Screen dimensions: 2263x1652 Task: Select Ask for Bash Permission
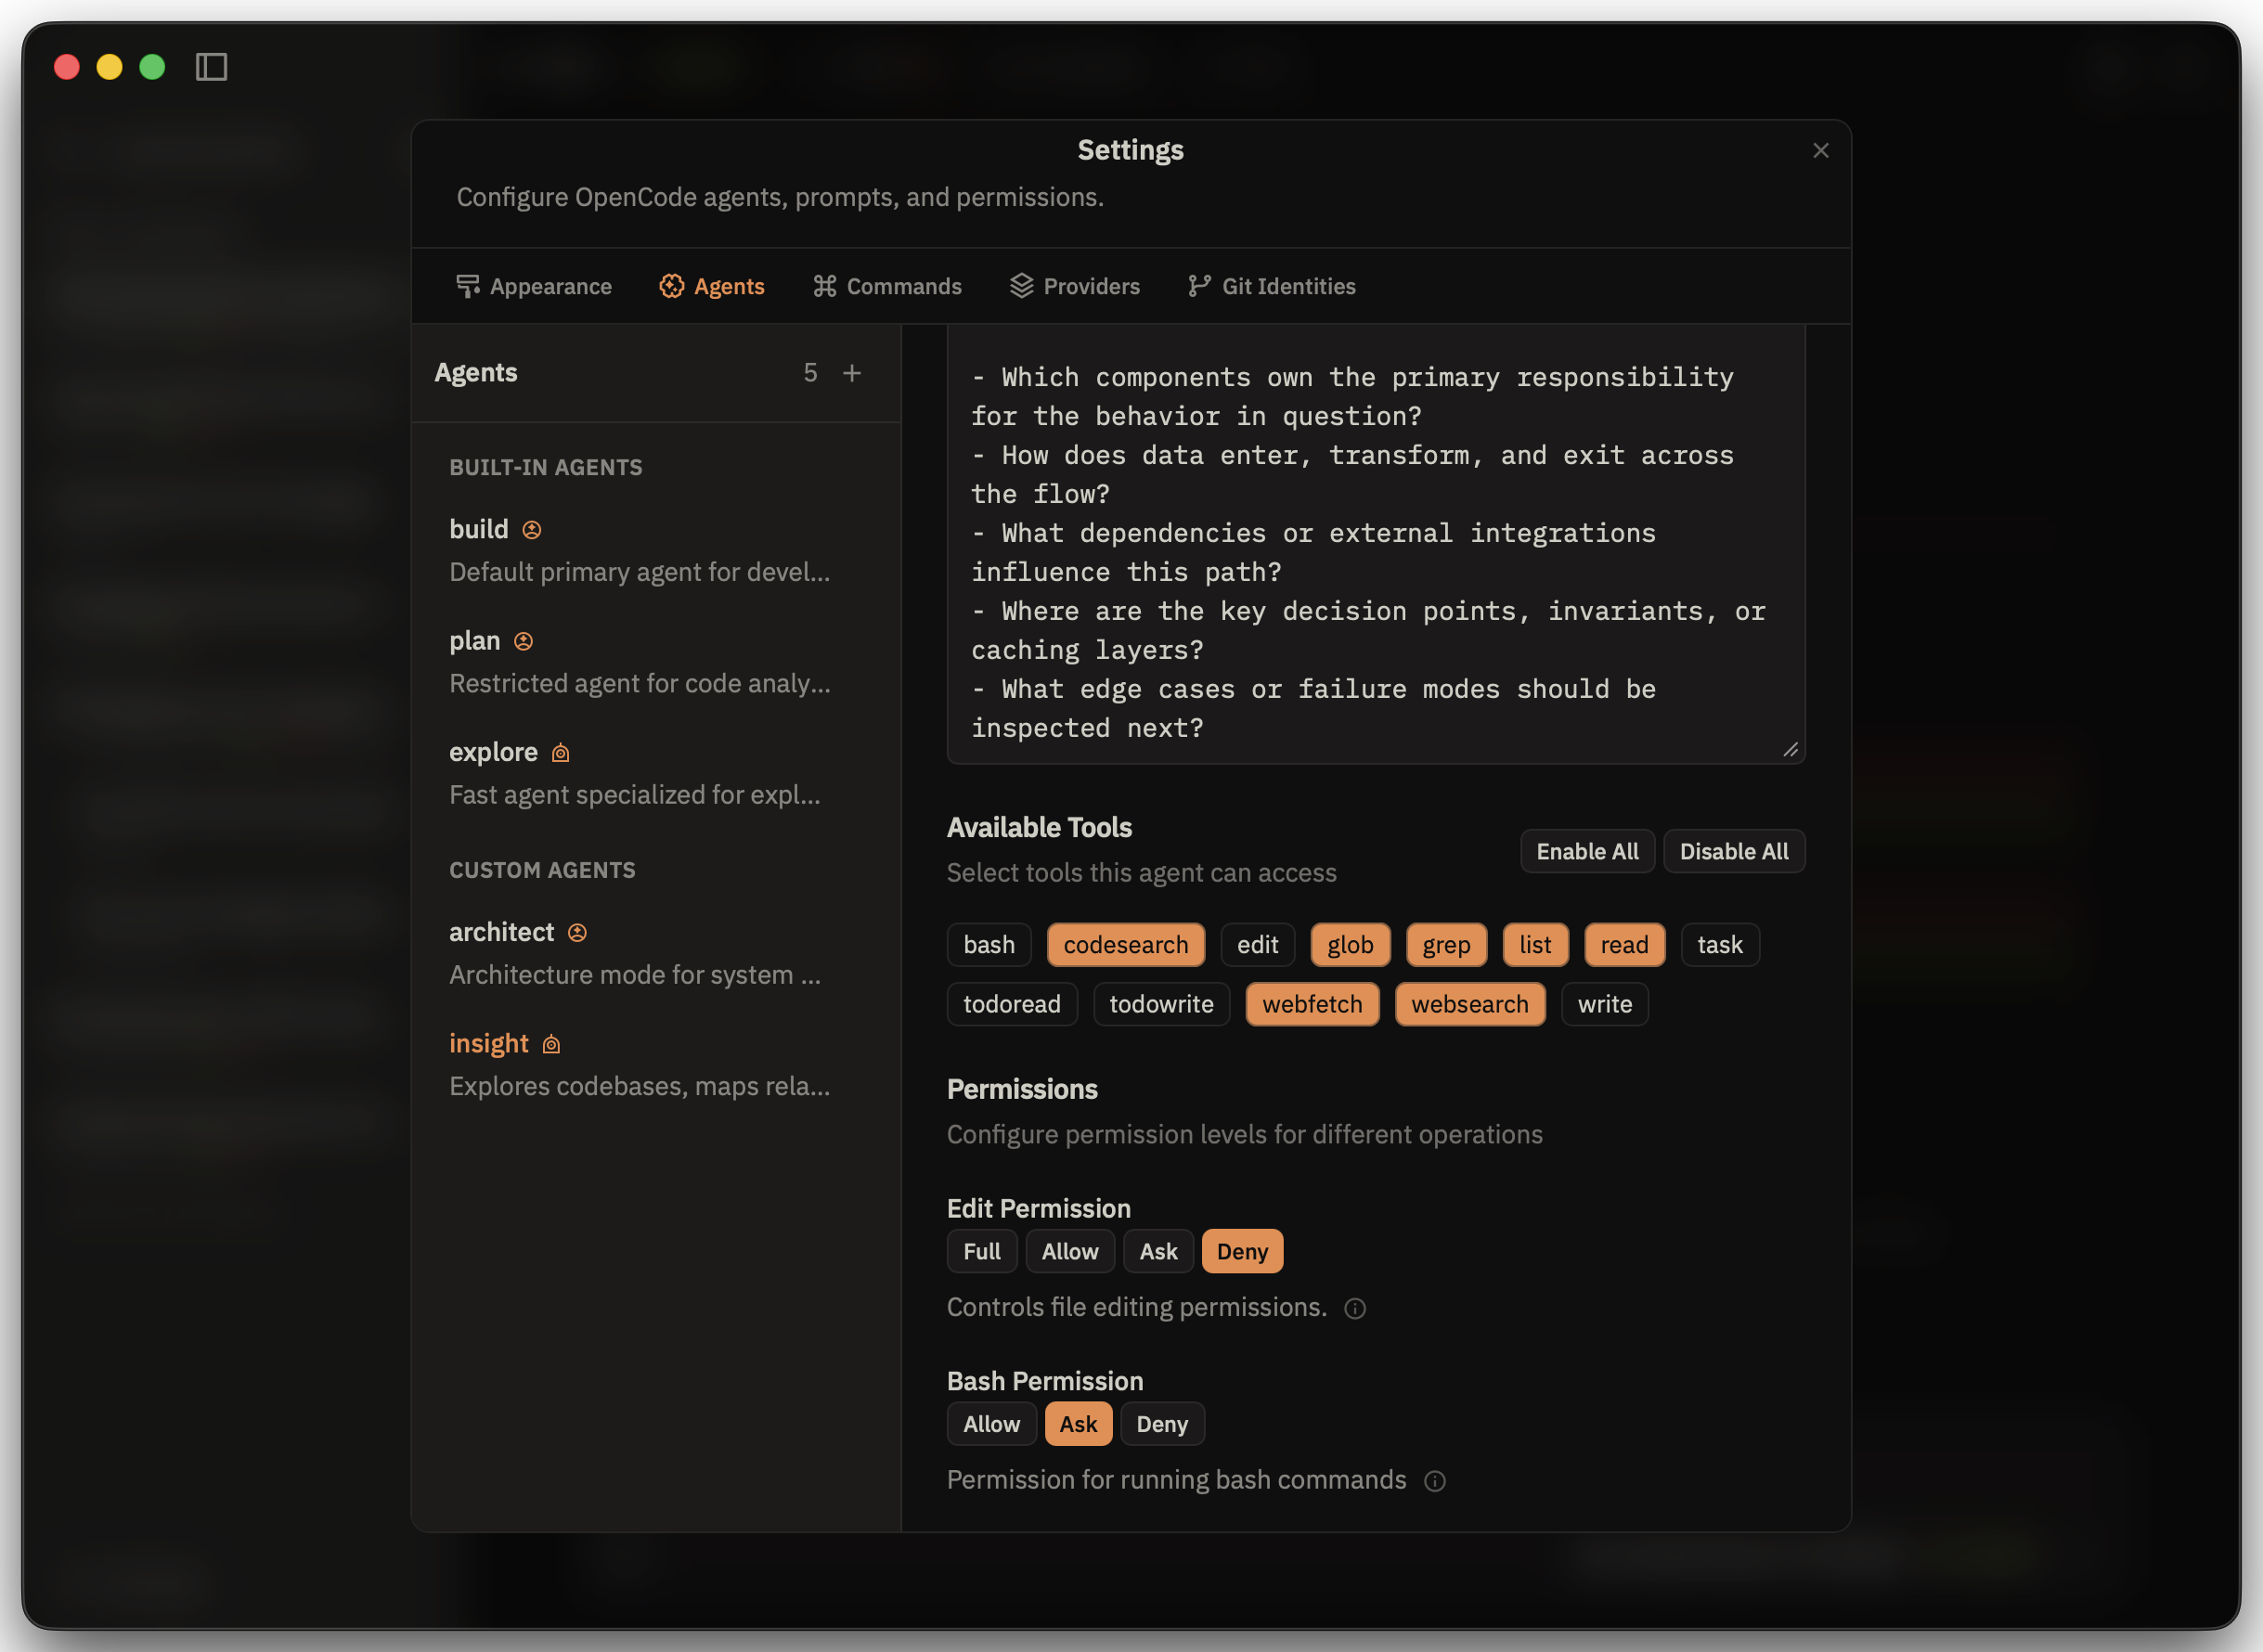[x=1078, y=1425]
